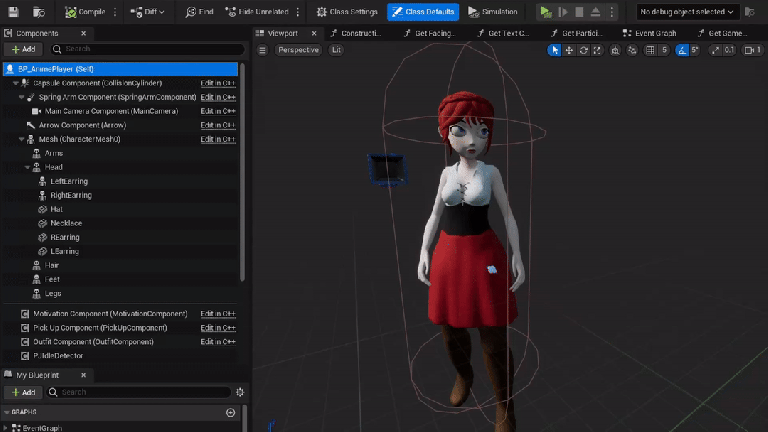Open My Blueprint settings gear
This screenshot has width=768, height=432.
tap(240, 392)
